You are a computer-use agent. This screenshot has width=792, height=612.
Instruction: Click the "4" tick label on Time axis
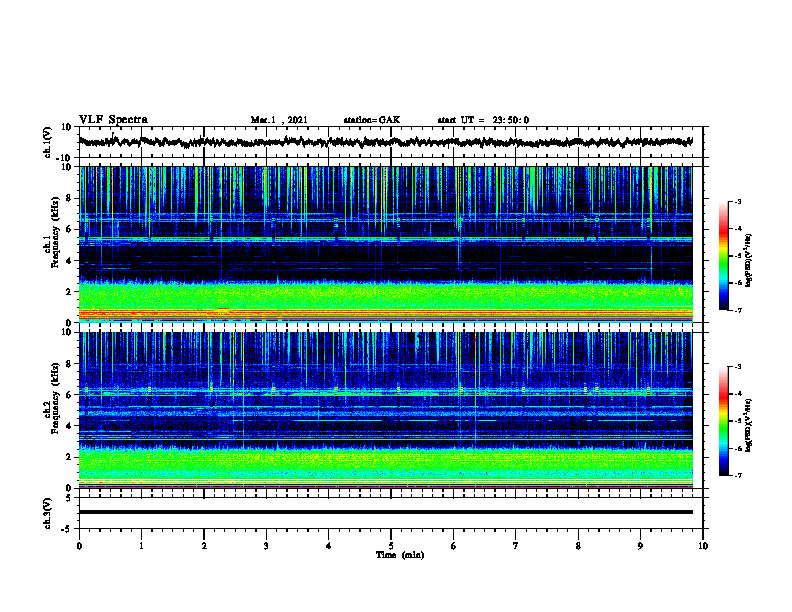[x=329, y=546]
